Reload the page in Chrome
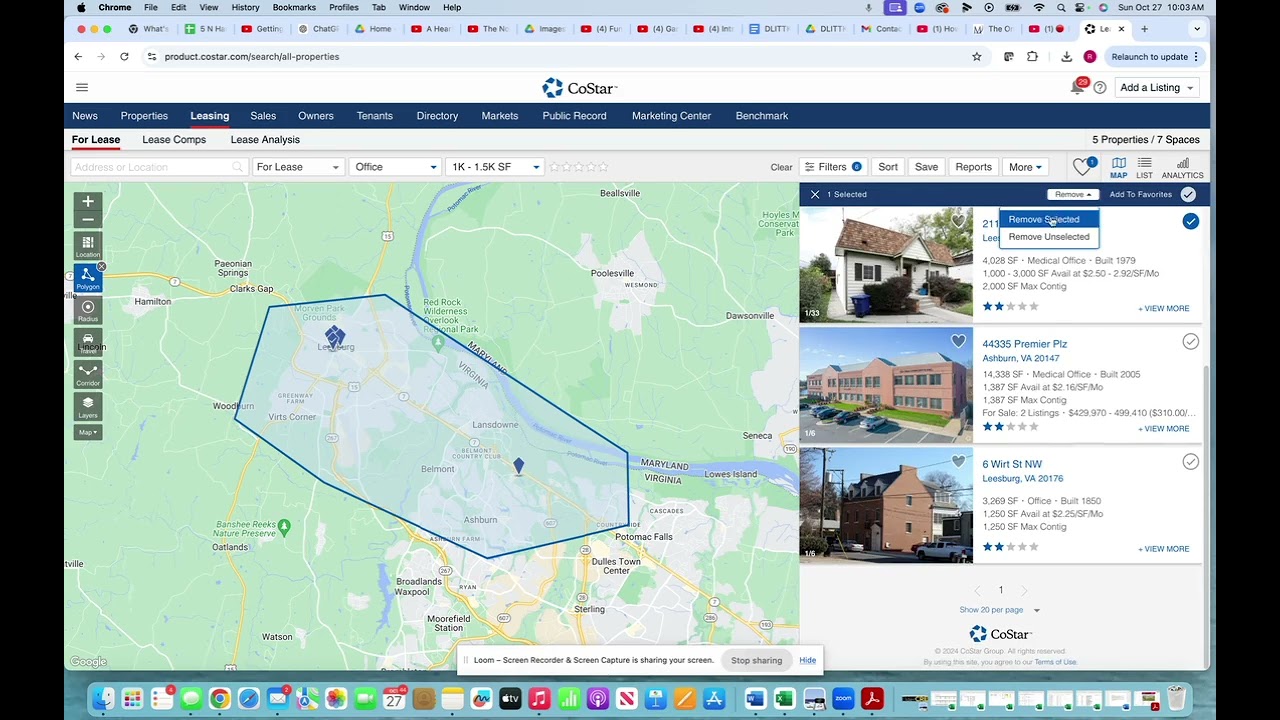This screenshot has height=720, width=1280. 124,57
